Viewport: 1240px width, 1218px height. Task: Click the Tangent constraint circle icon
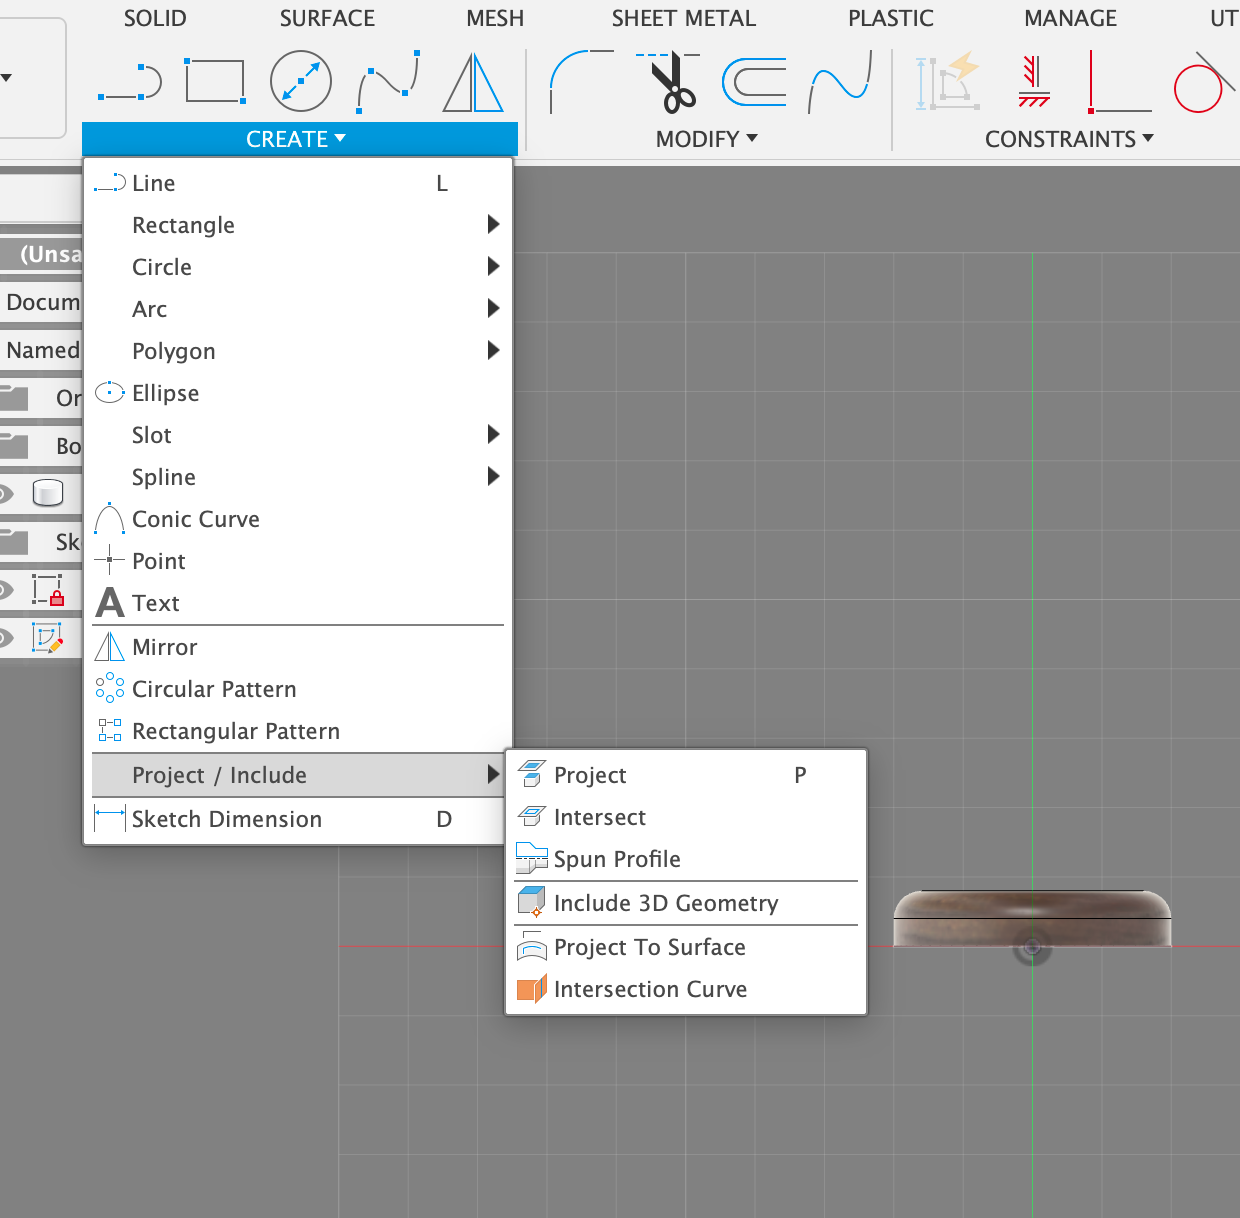coord(1200,84)
